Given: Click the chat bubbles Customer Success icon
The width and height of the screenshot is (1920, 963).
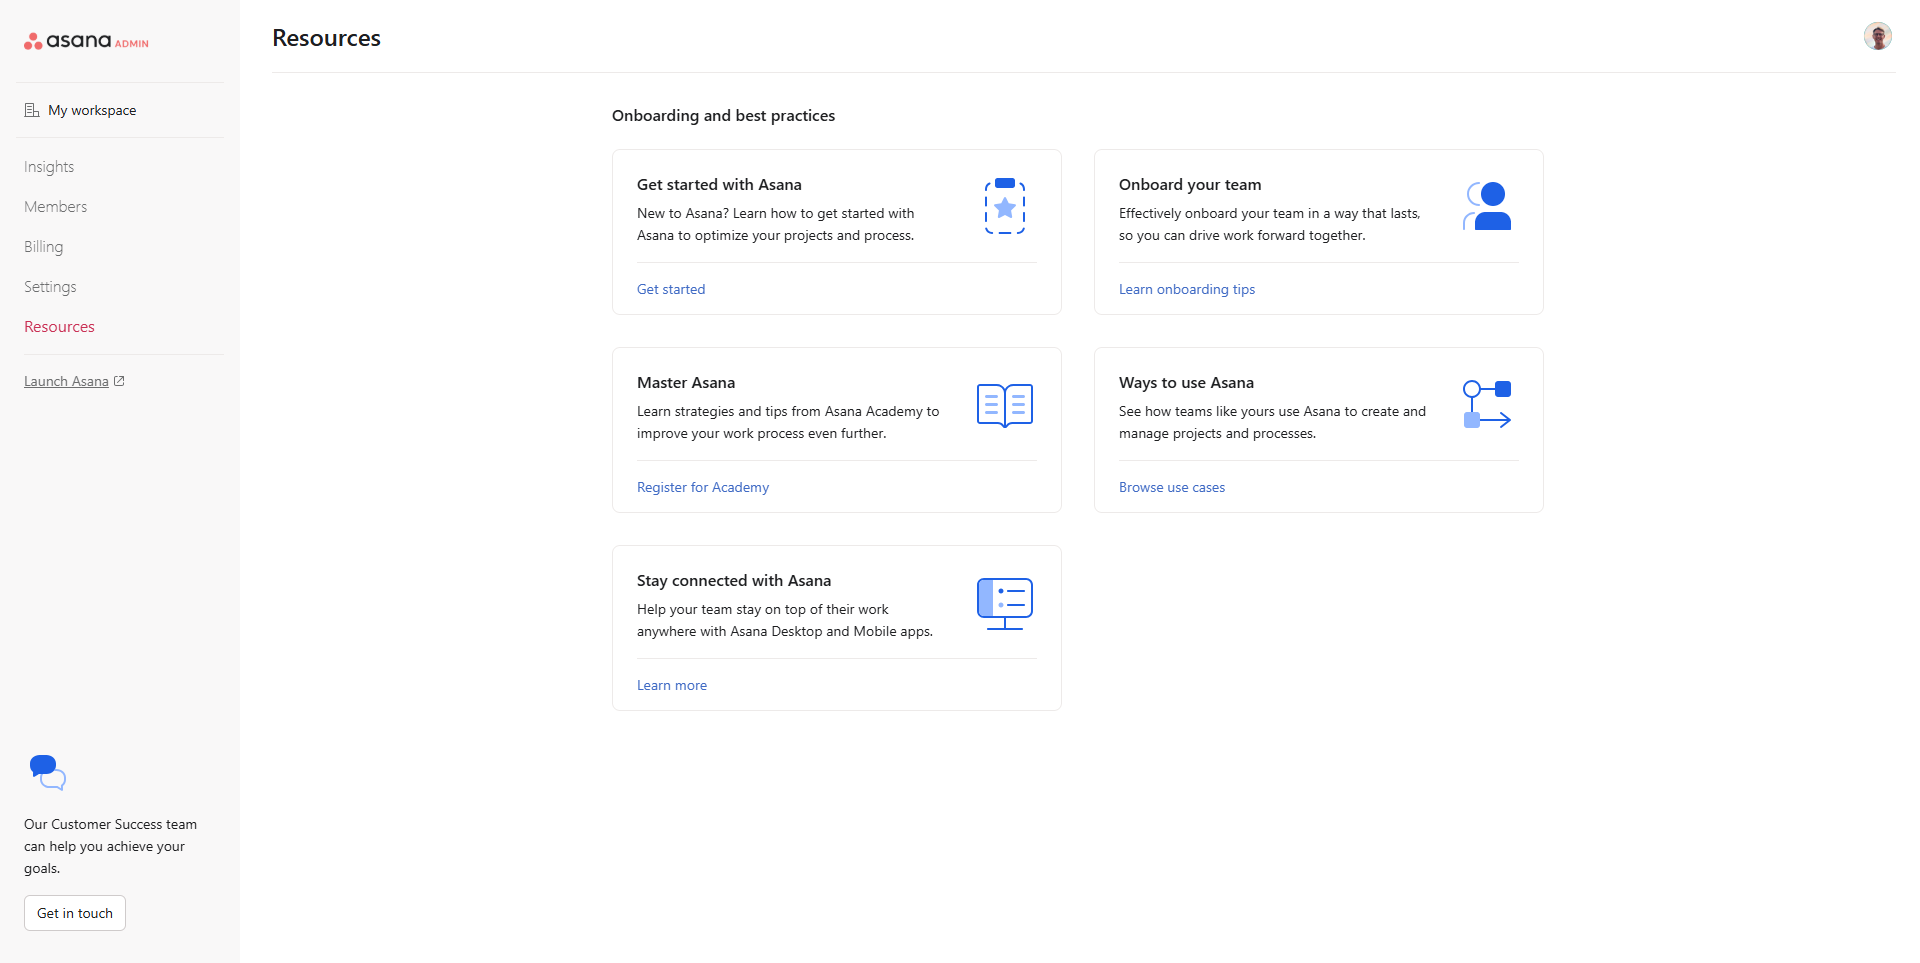Looking at the screenshot, I should (x=47, y=773).
